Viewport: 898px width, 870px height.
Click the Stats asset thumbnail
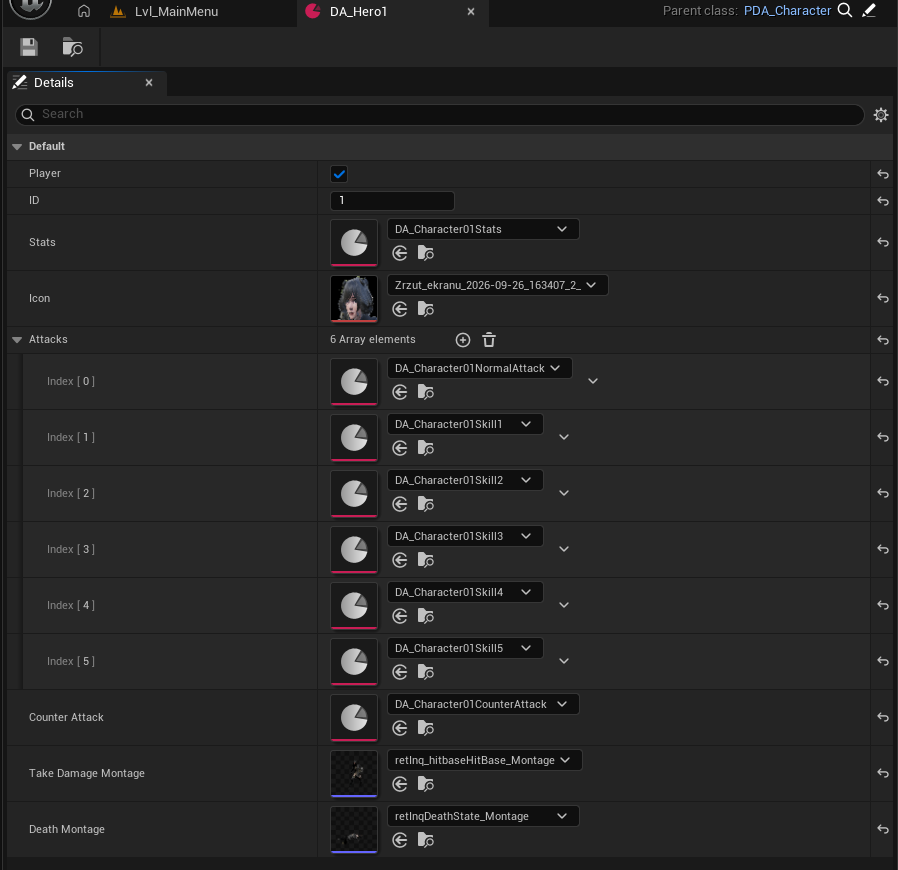coord(354,242)
